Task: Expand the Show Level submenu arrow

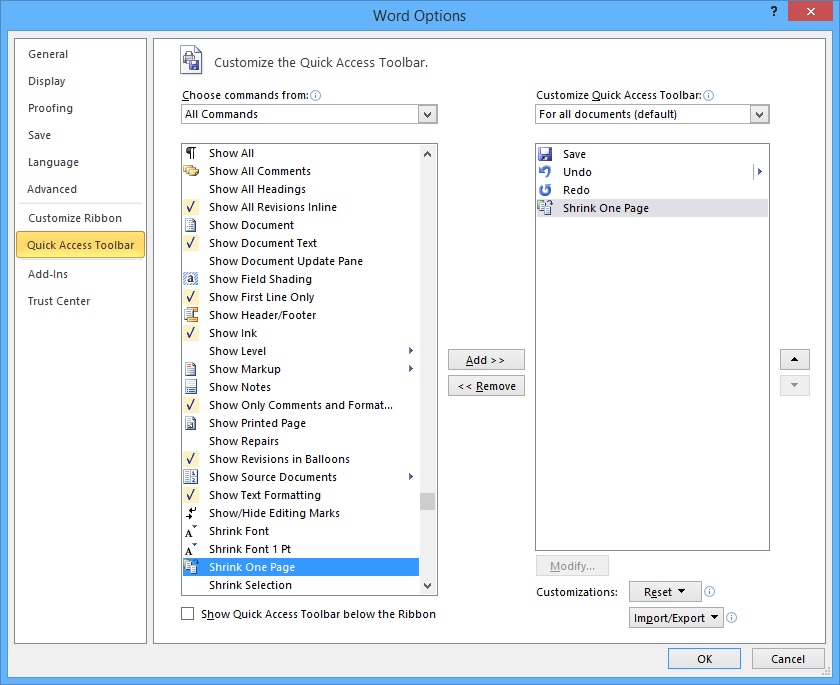Action: (410, 351)
